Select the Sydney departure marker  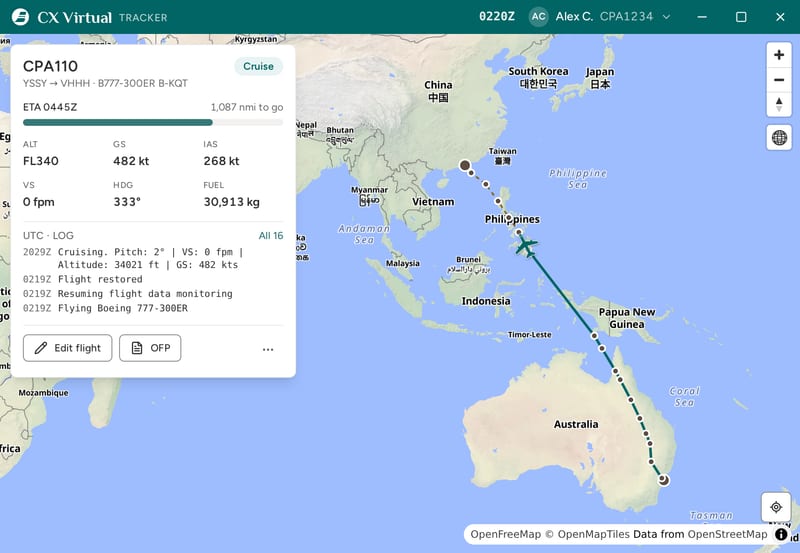[x=663, y=480]
